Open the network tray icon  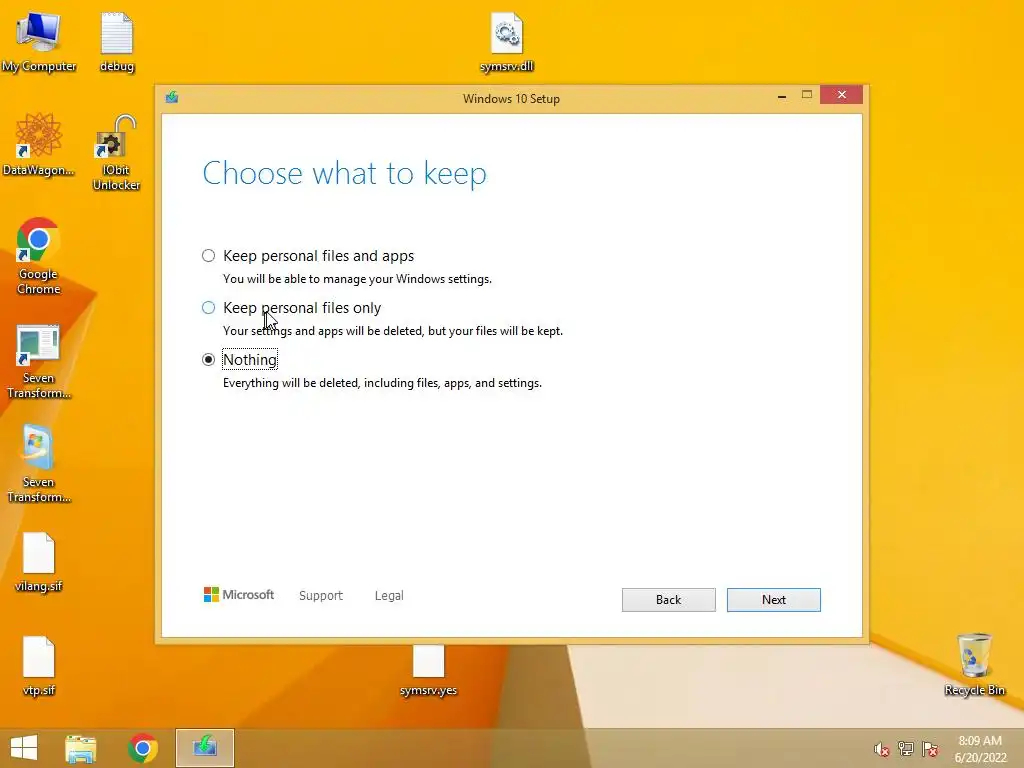click(x=906, y=748)
